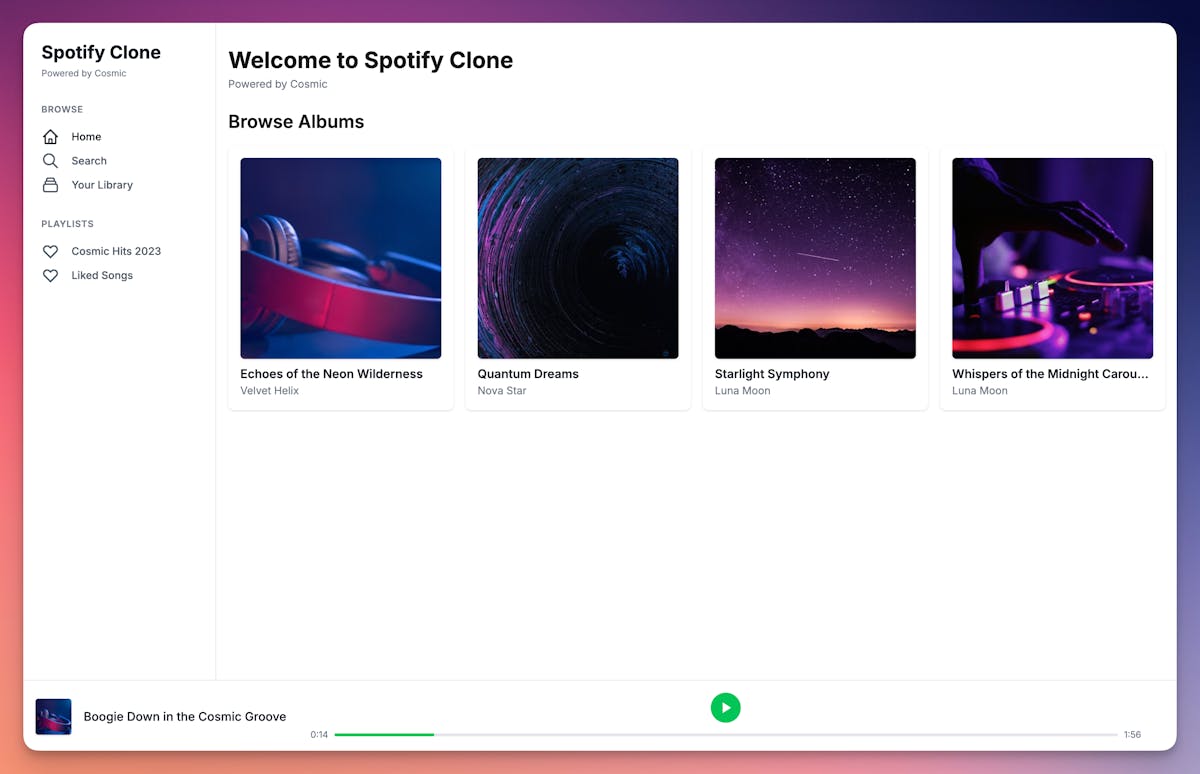Select the Home icon in sidebar
Image resolution: width=1200 pixels, height=774 pixels.
(x=51, y=136)
